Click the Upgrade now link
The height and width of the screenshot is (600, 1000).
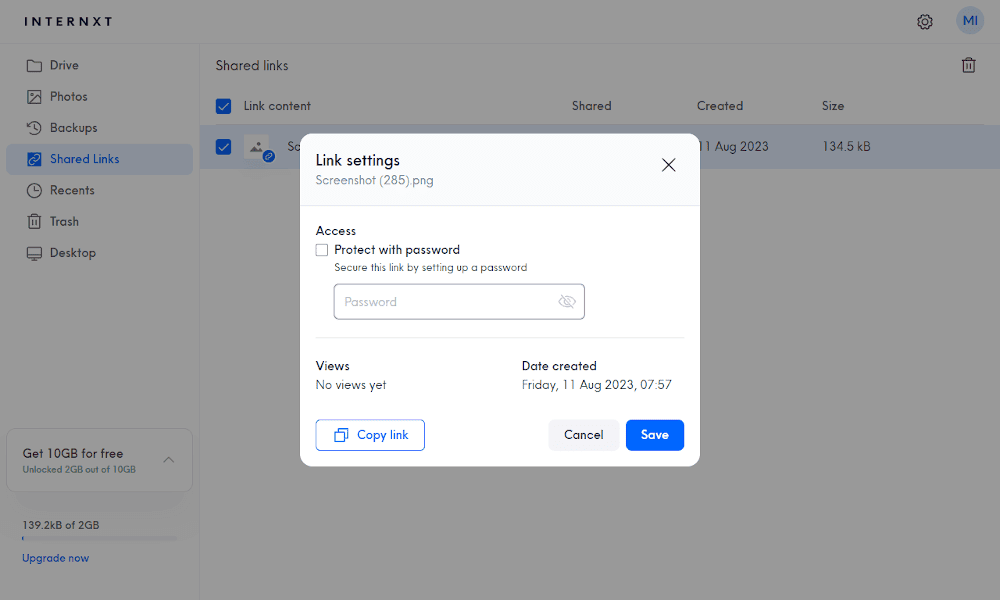(55, 558)
